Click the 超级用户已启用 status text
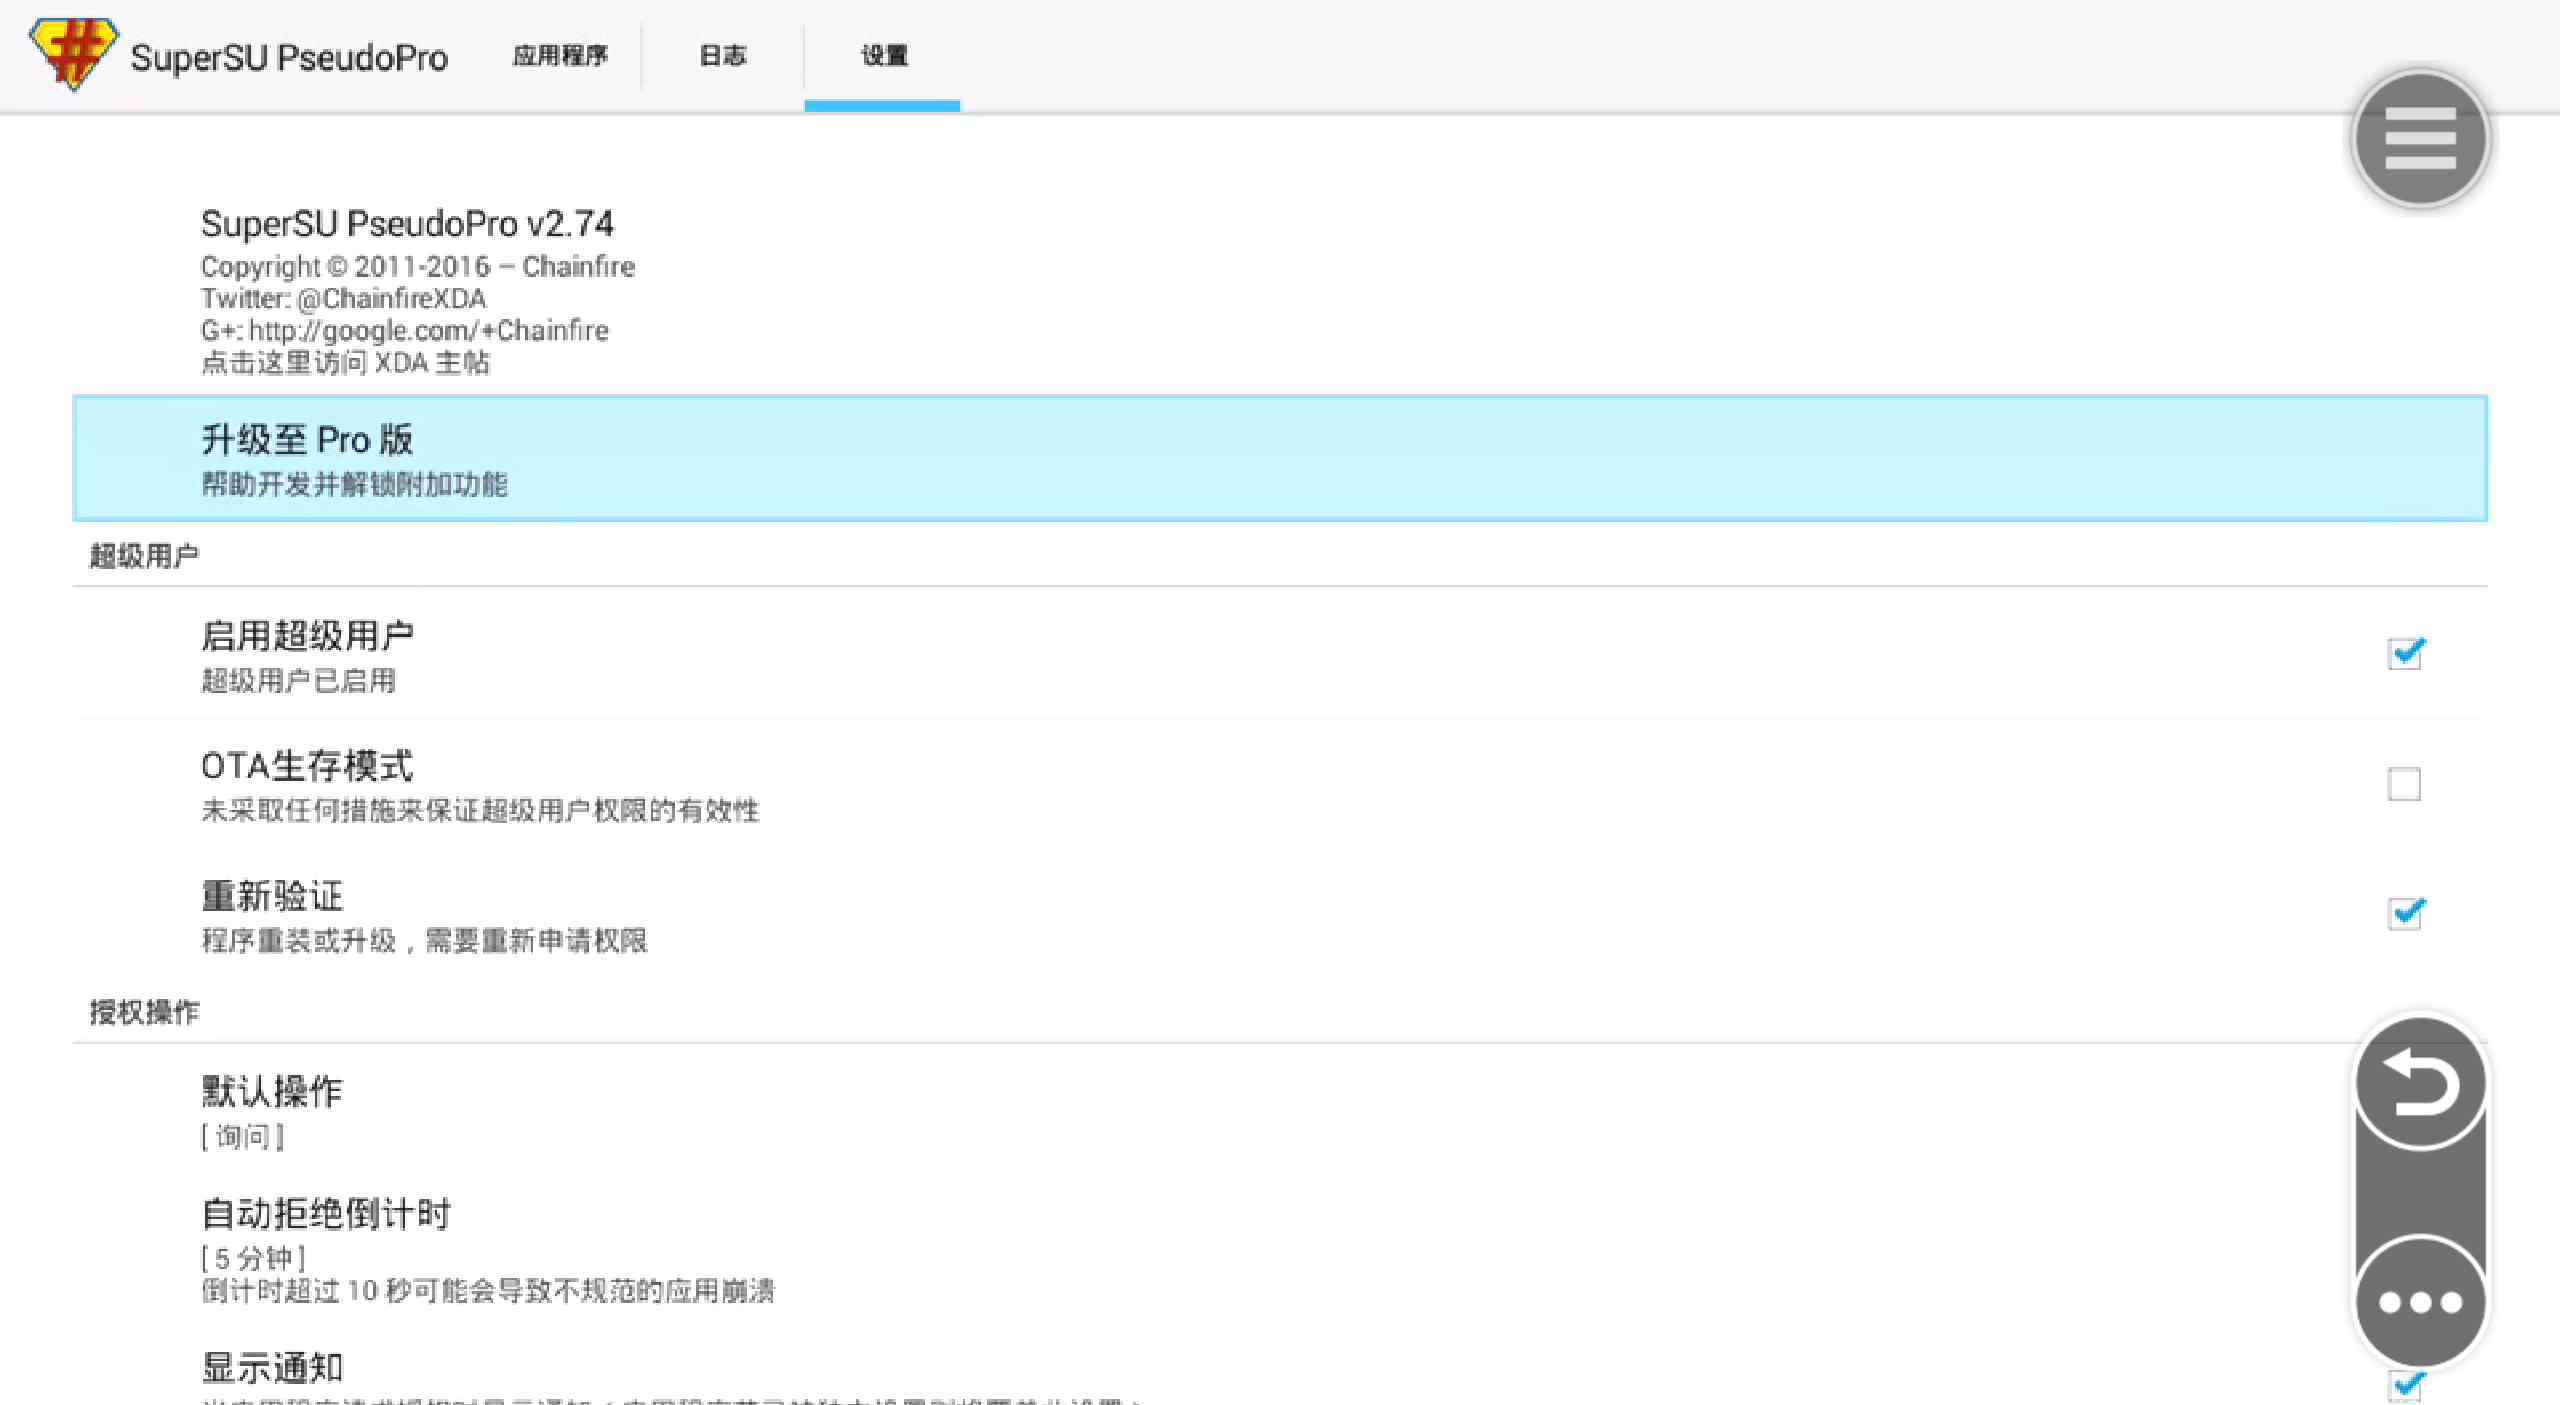The image size is (2560, 1405). coord(298,681)
